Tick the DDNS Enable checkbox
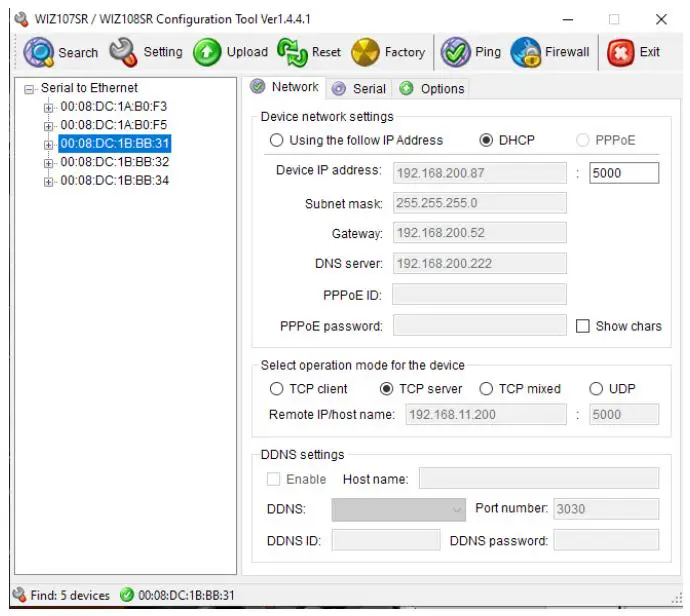This screenshot has width=690, height=616. point(273,479)
